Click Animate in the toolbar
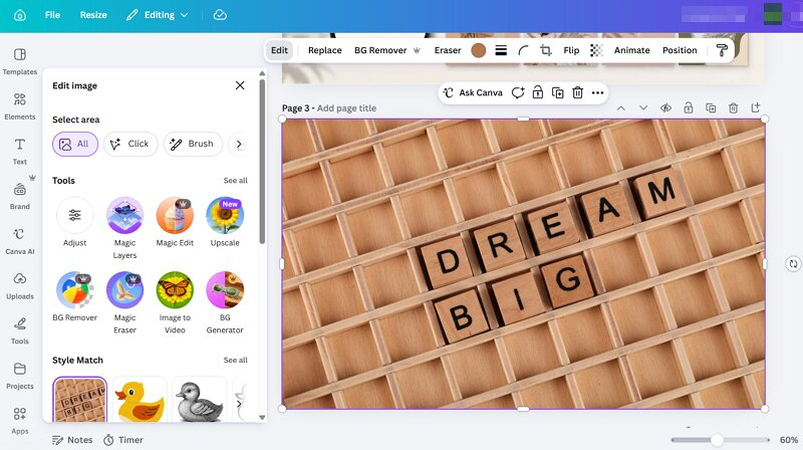The height and width of the screenshot is (450, 803). pyautogui.click(x=632, y=50)
